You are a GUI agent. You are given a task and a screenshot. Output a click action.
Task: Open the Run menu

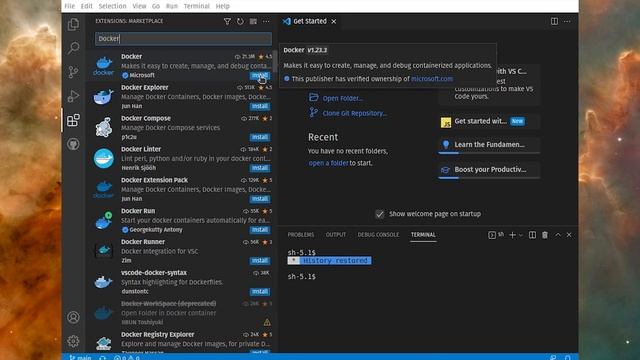tap(172, 6)
